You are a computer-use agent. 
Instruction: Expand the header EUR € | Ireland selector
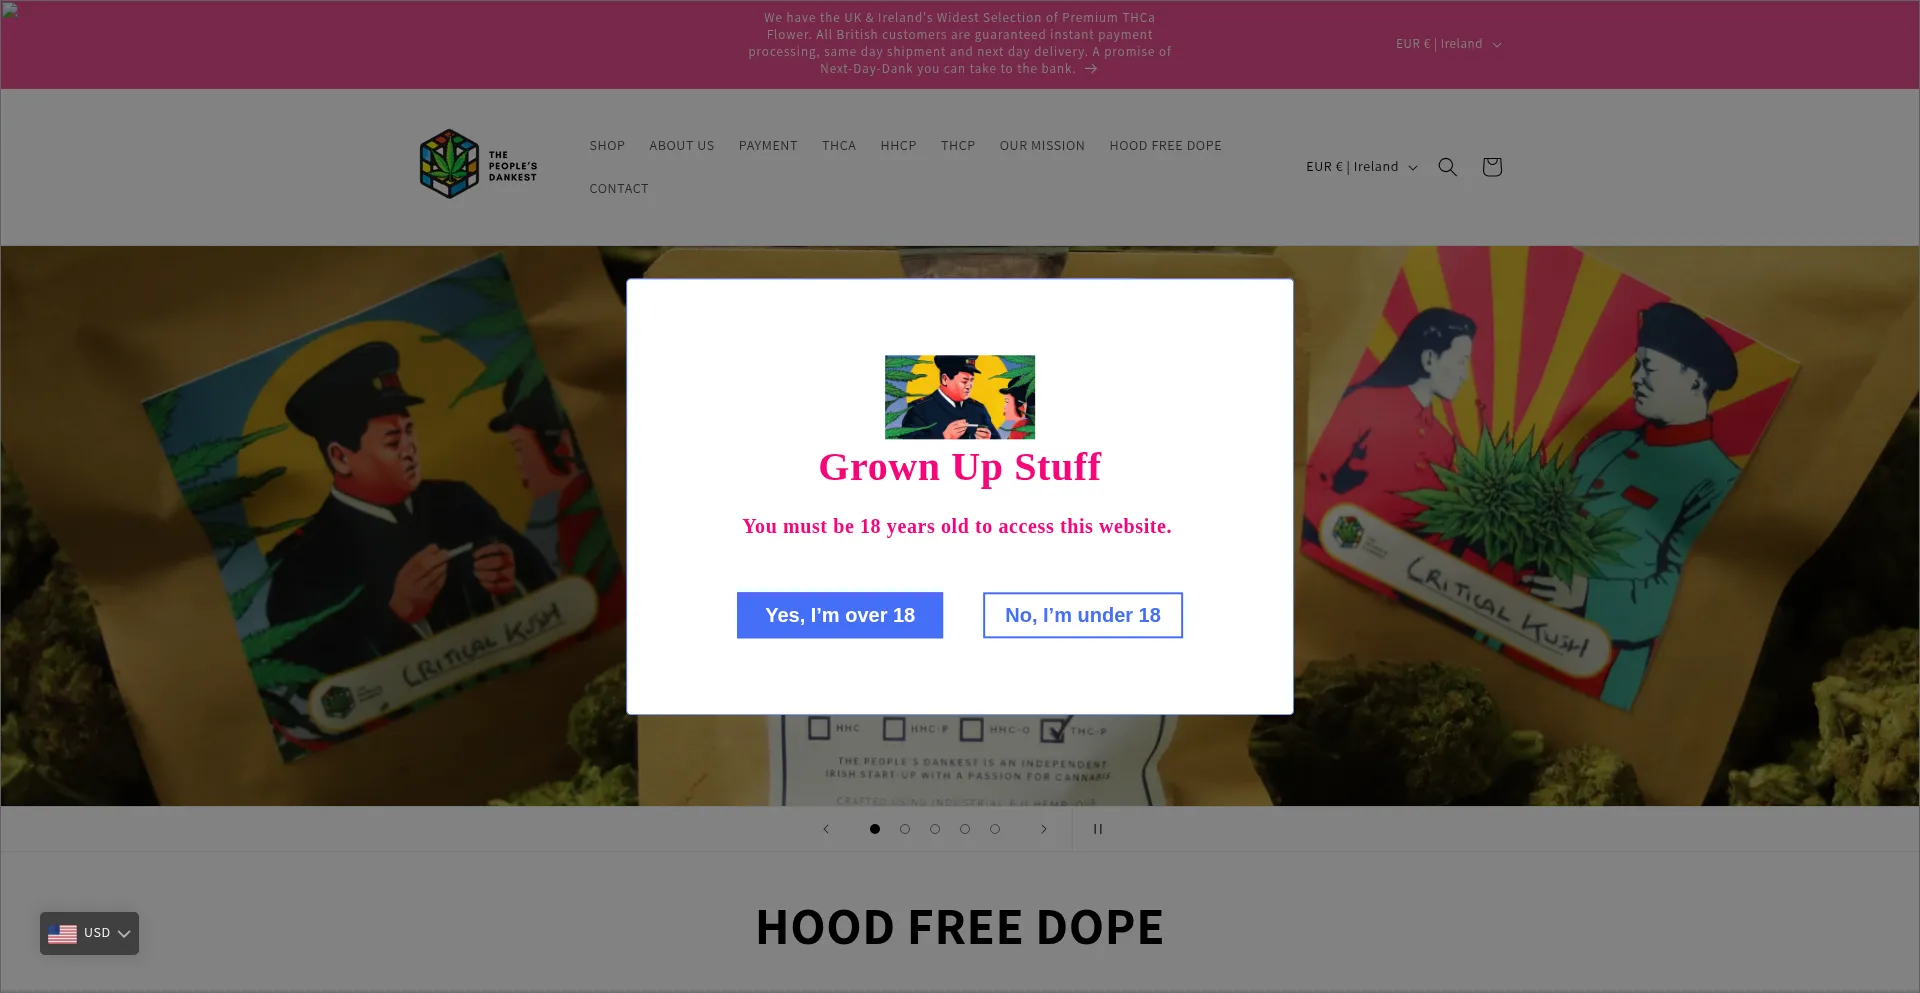tap(1362, 167)
